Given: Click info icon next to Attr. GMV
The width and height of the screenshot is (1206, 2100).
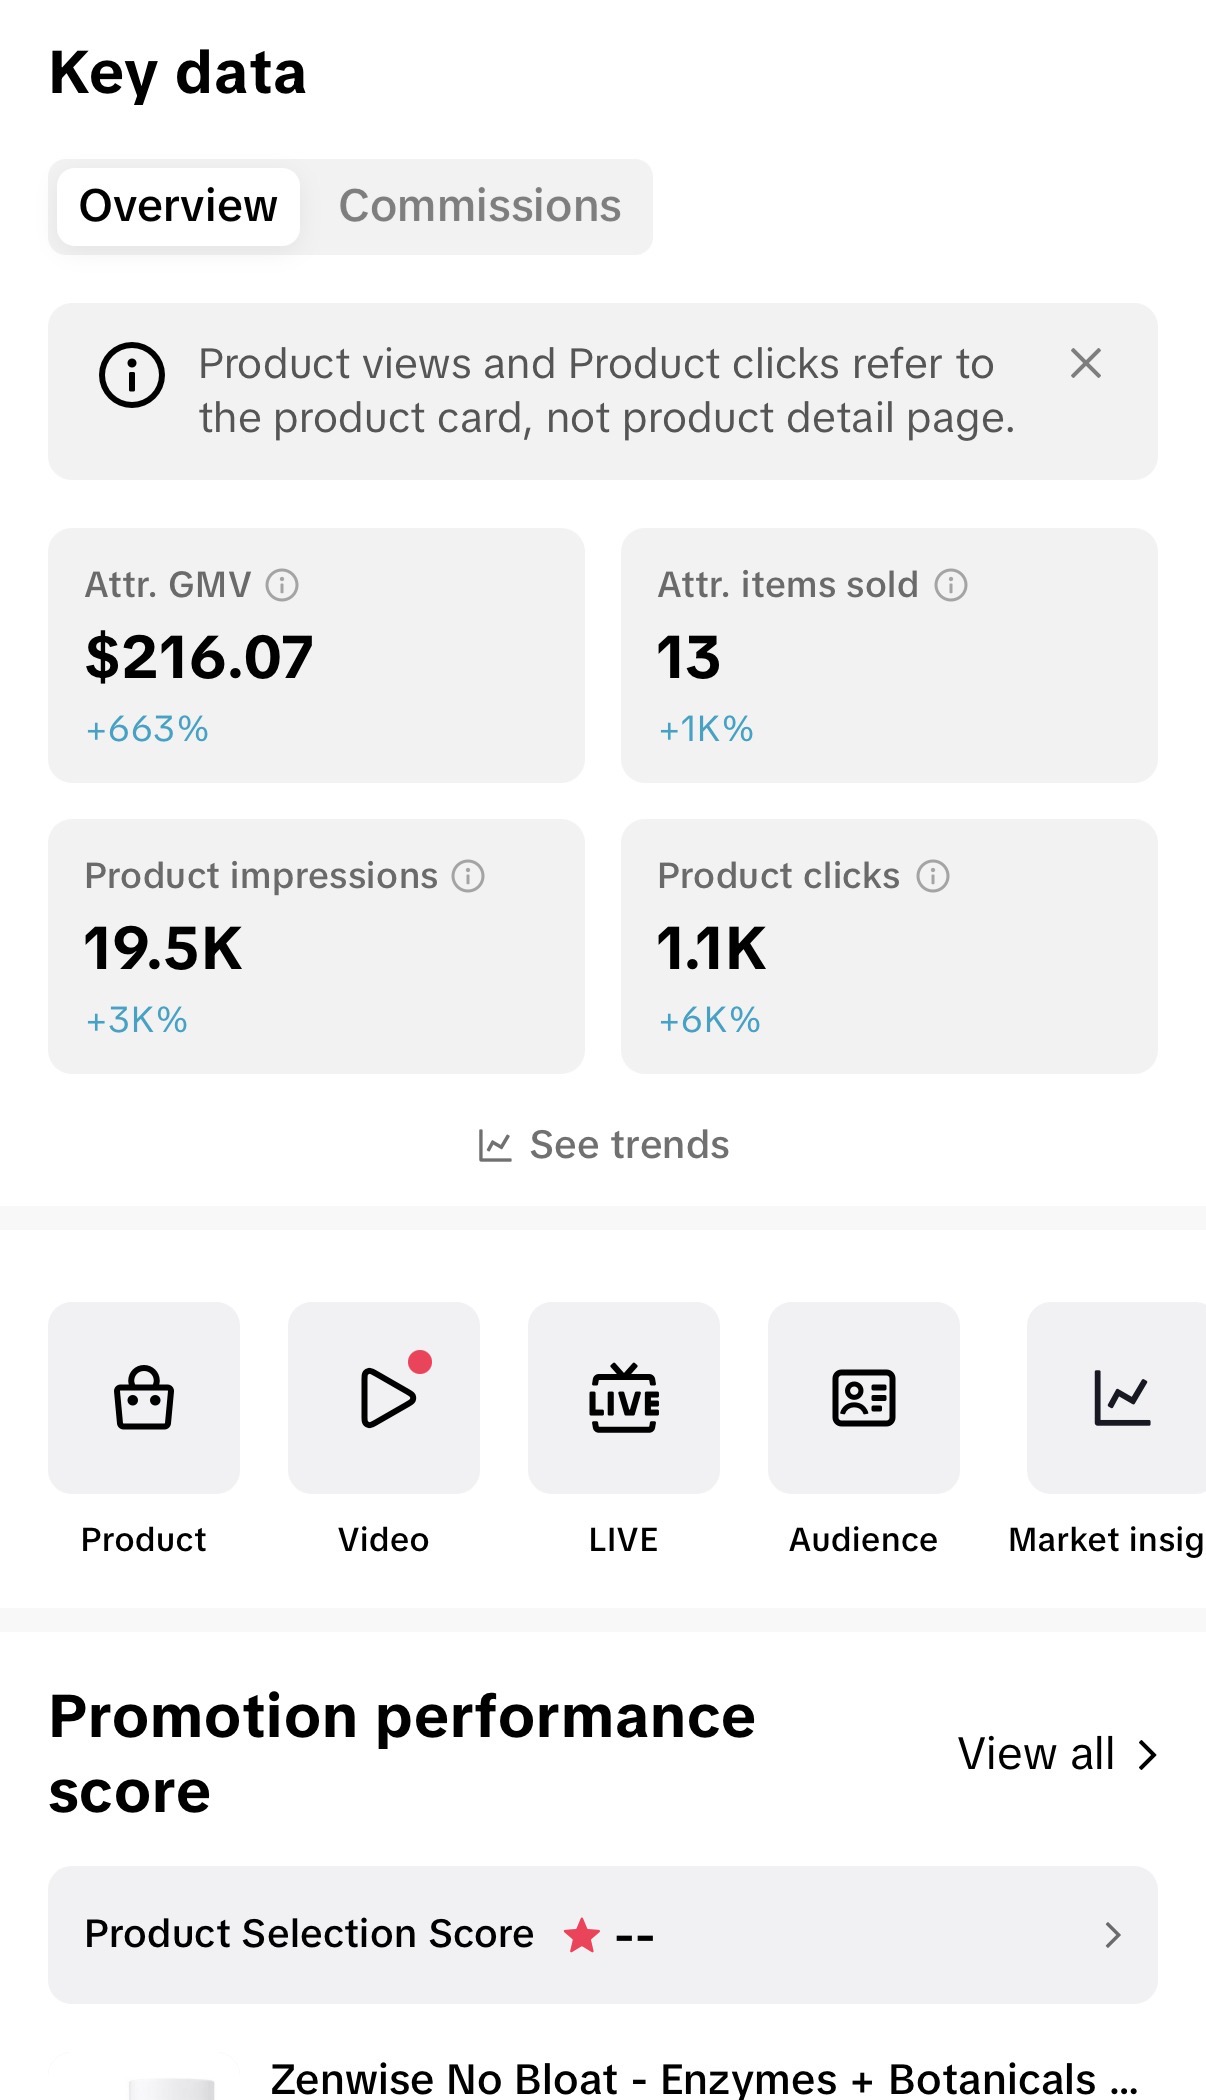Looking at the screenshot, I should [x=282, y=585].
